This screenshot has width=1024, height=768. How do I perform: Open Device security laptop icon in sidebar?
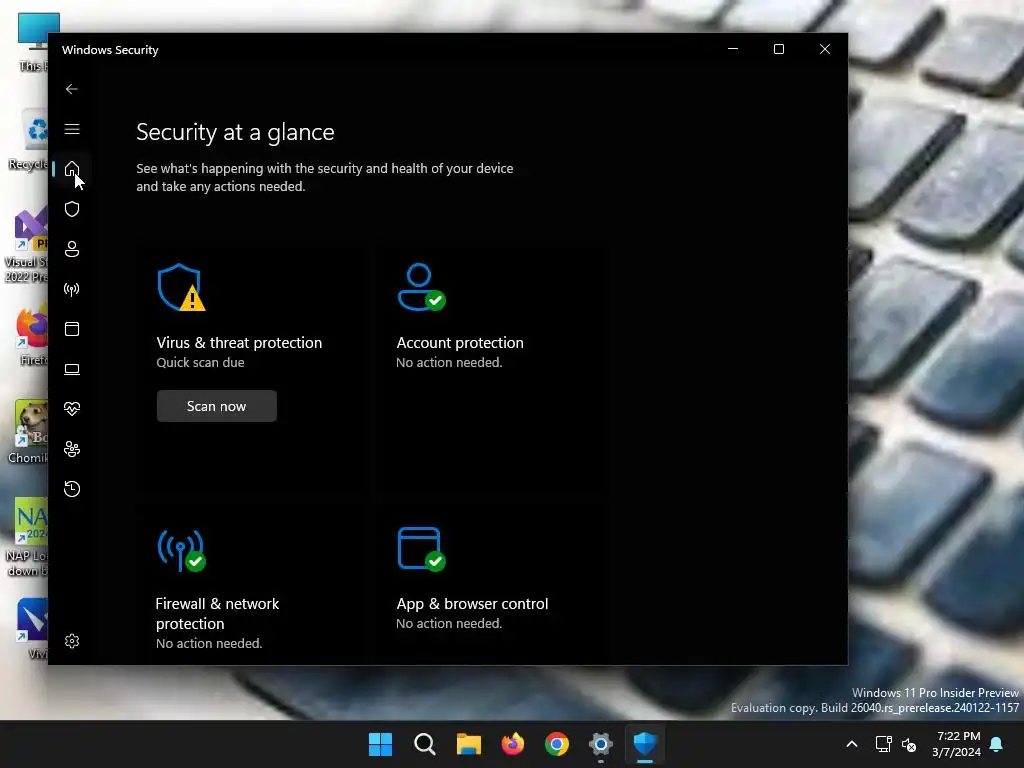72,369
